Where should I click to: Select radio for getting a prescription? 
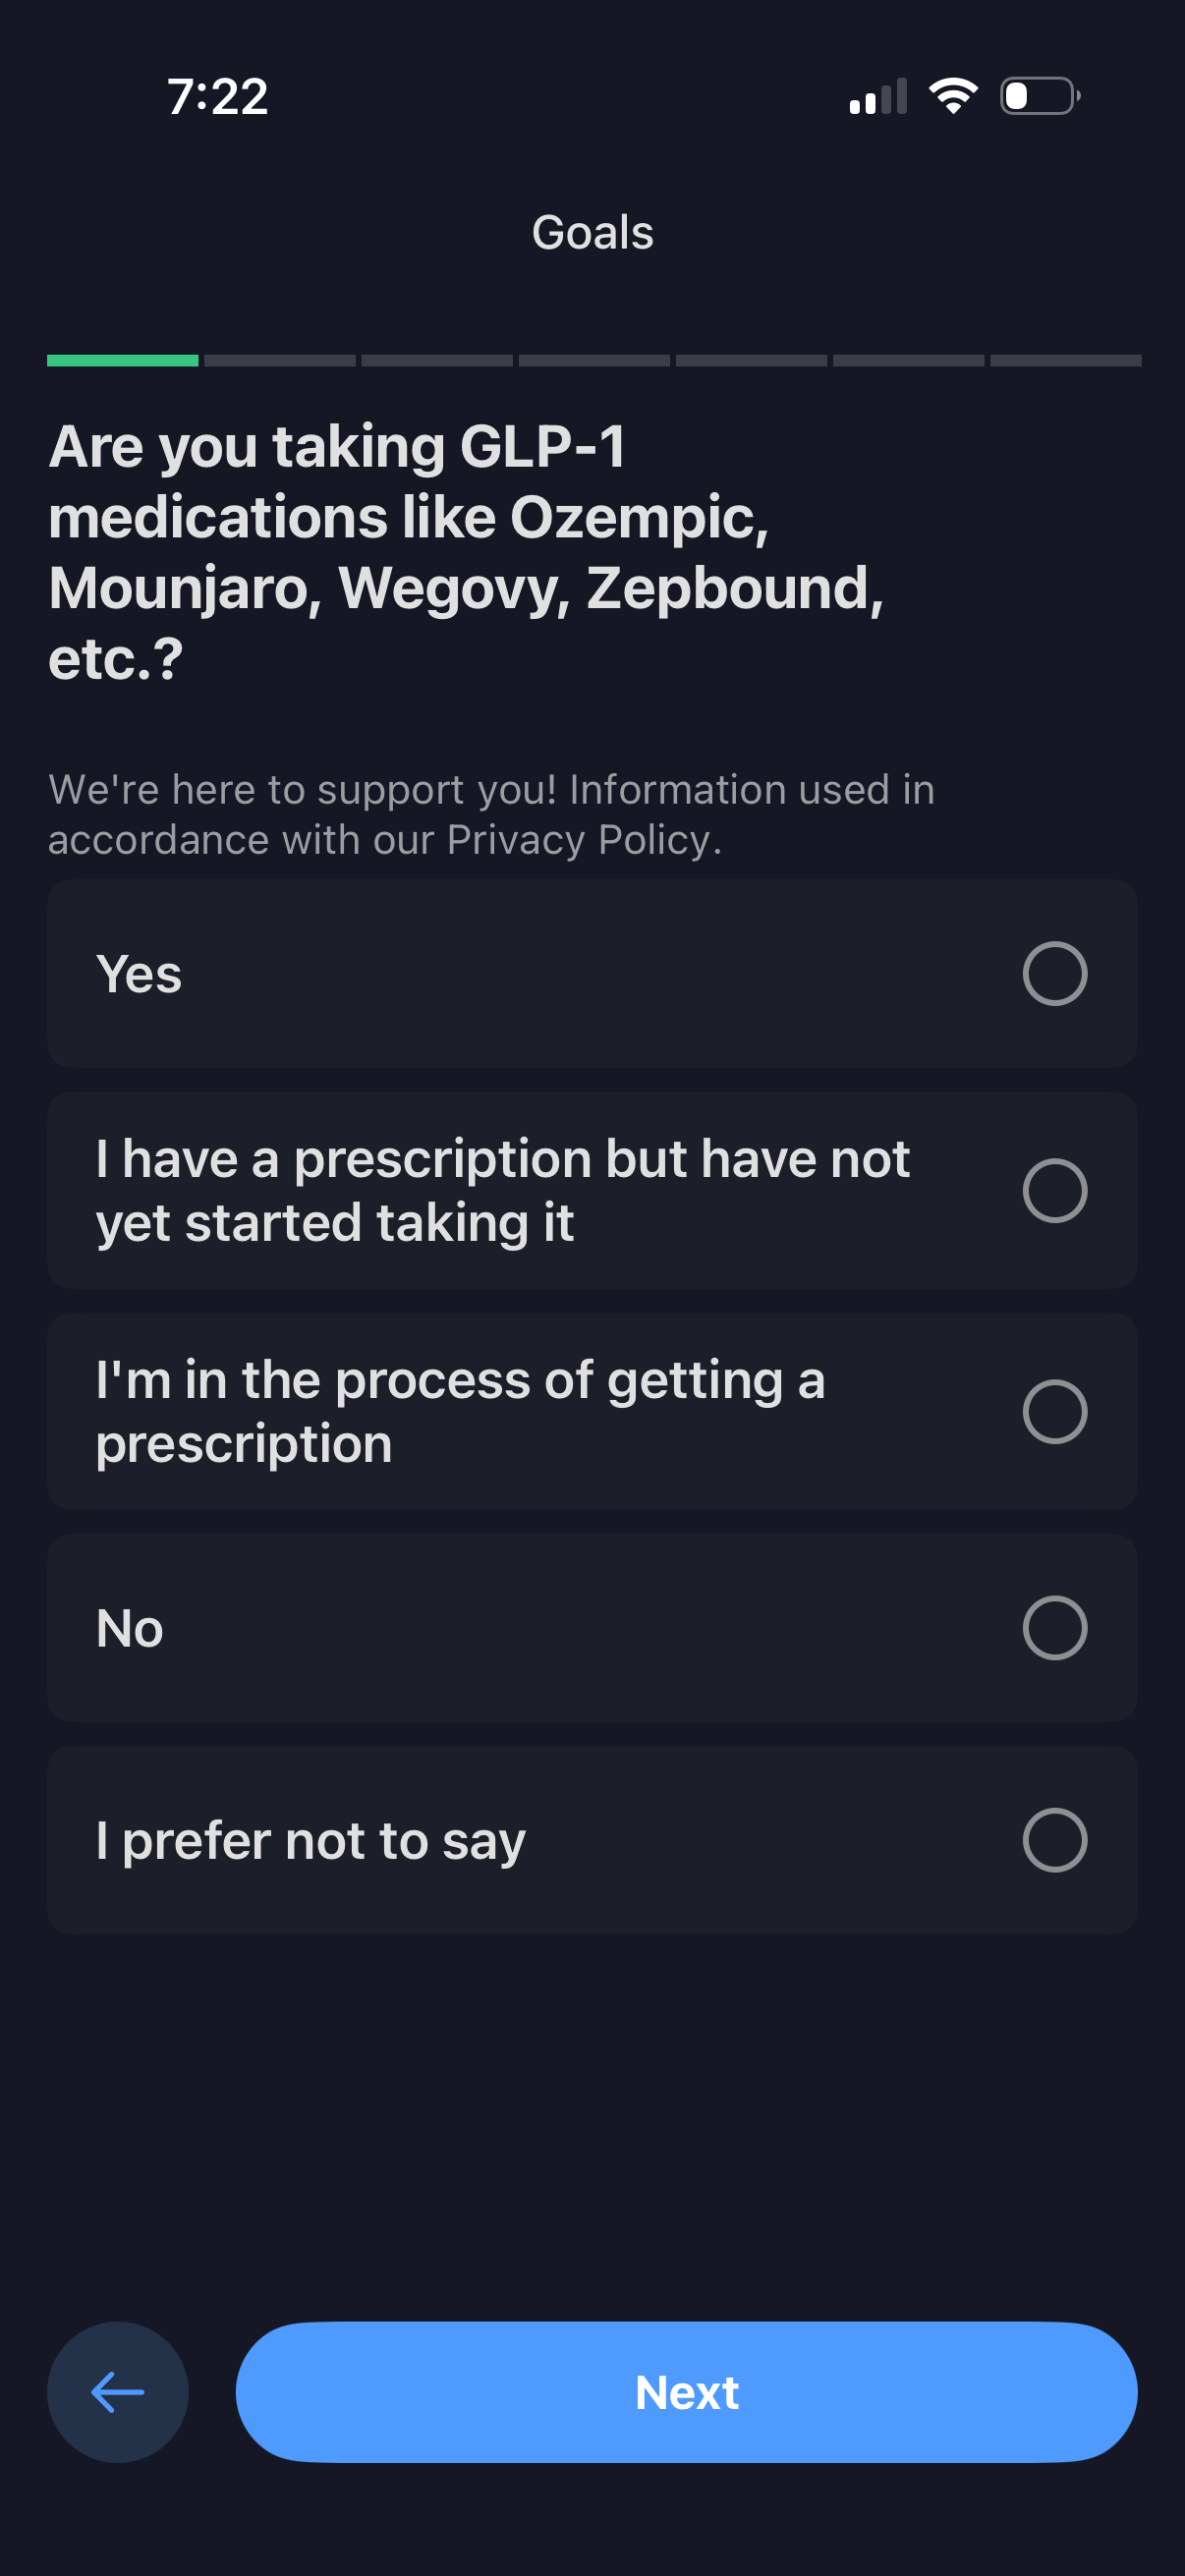click(1054, 1411)
